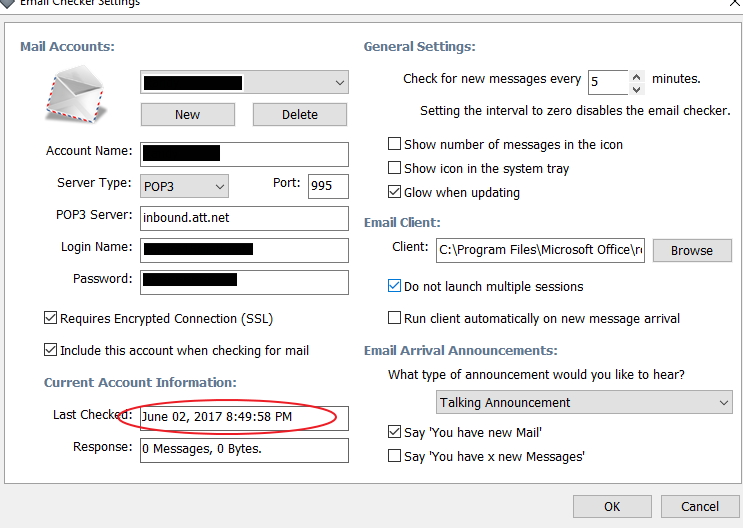Toggle Include this account when checking mail
This screenshot has height=528, width=743.
(51, 351)
